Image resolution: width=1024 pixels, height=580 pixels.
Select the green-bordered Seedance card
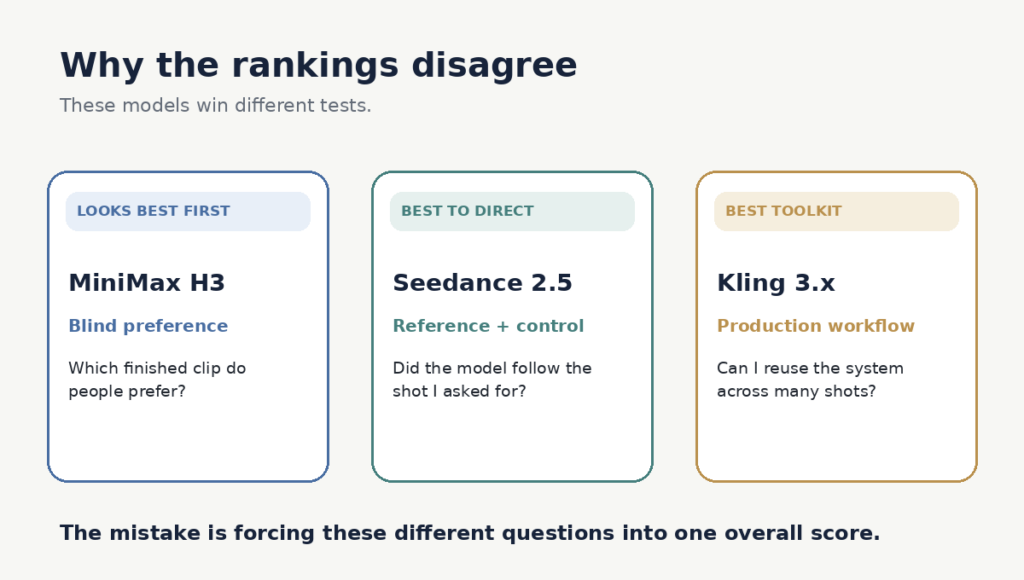click(512, 327)
